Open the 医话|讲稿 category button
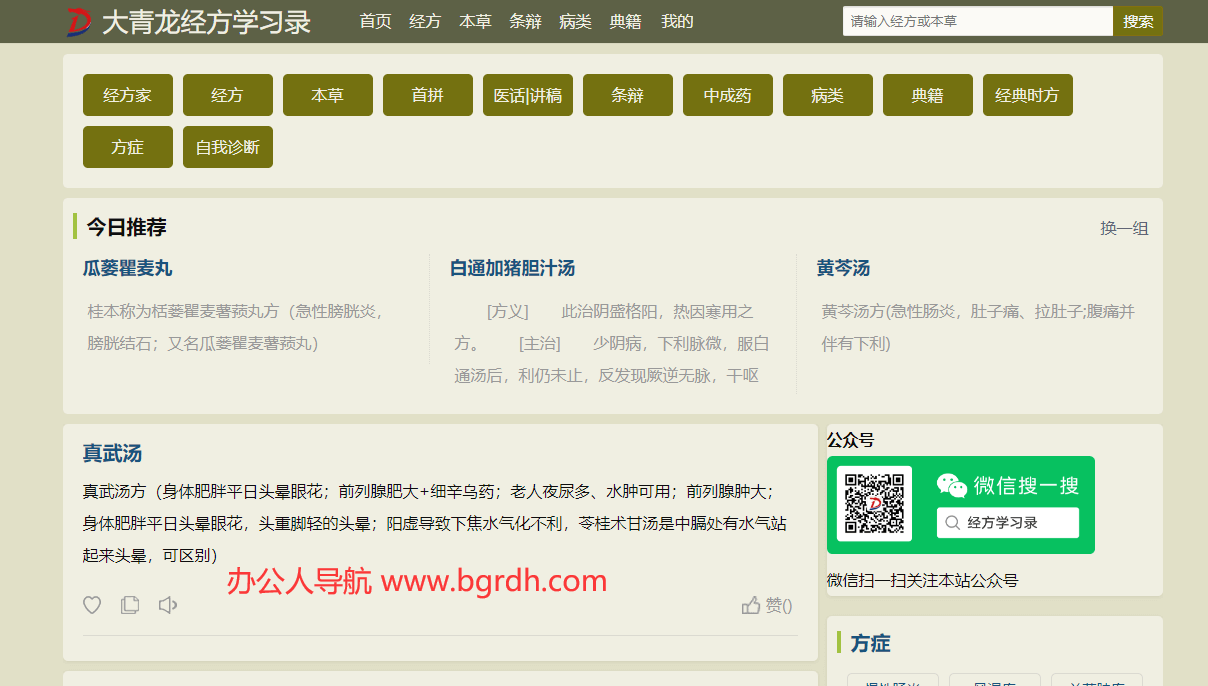 click(528, 95)
